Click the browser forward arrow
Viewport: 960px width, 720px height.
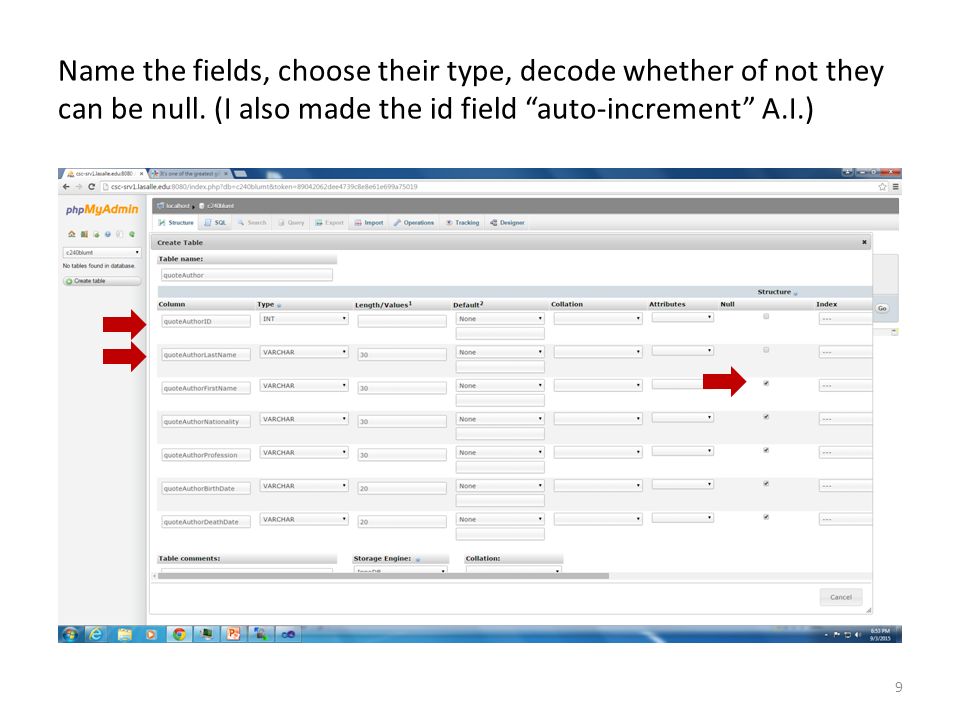coord(78,187)
